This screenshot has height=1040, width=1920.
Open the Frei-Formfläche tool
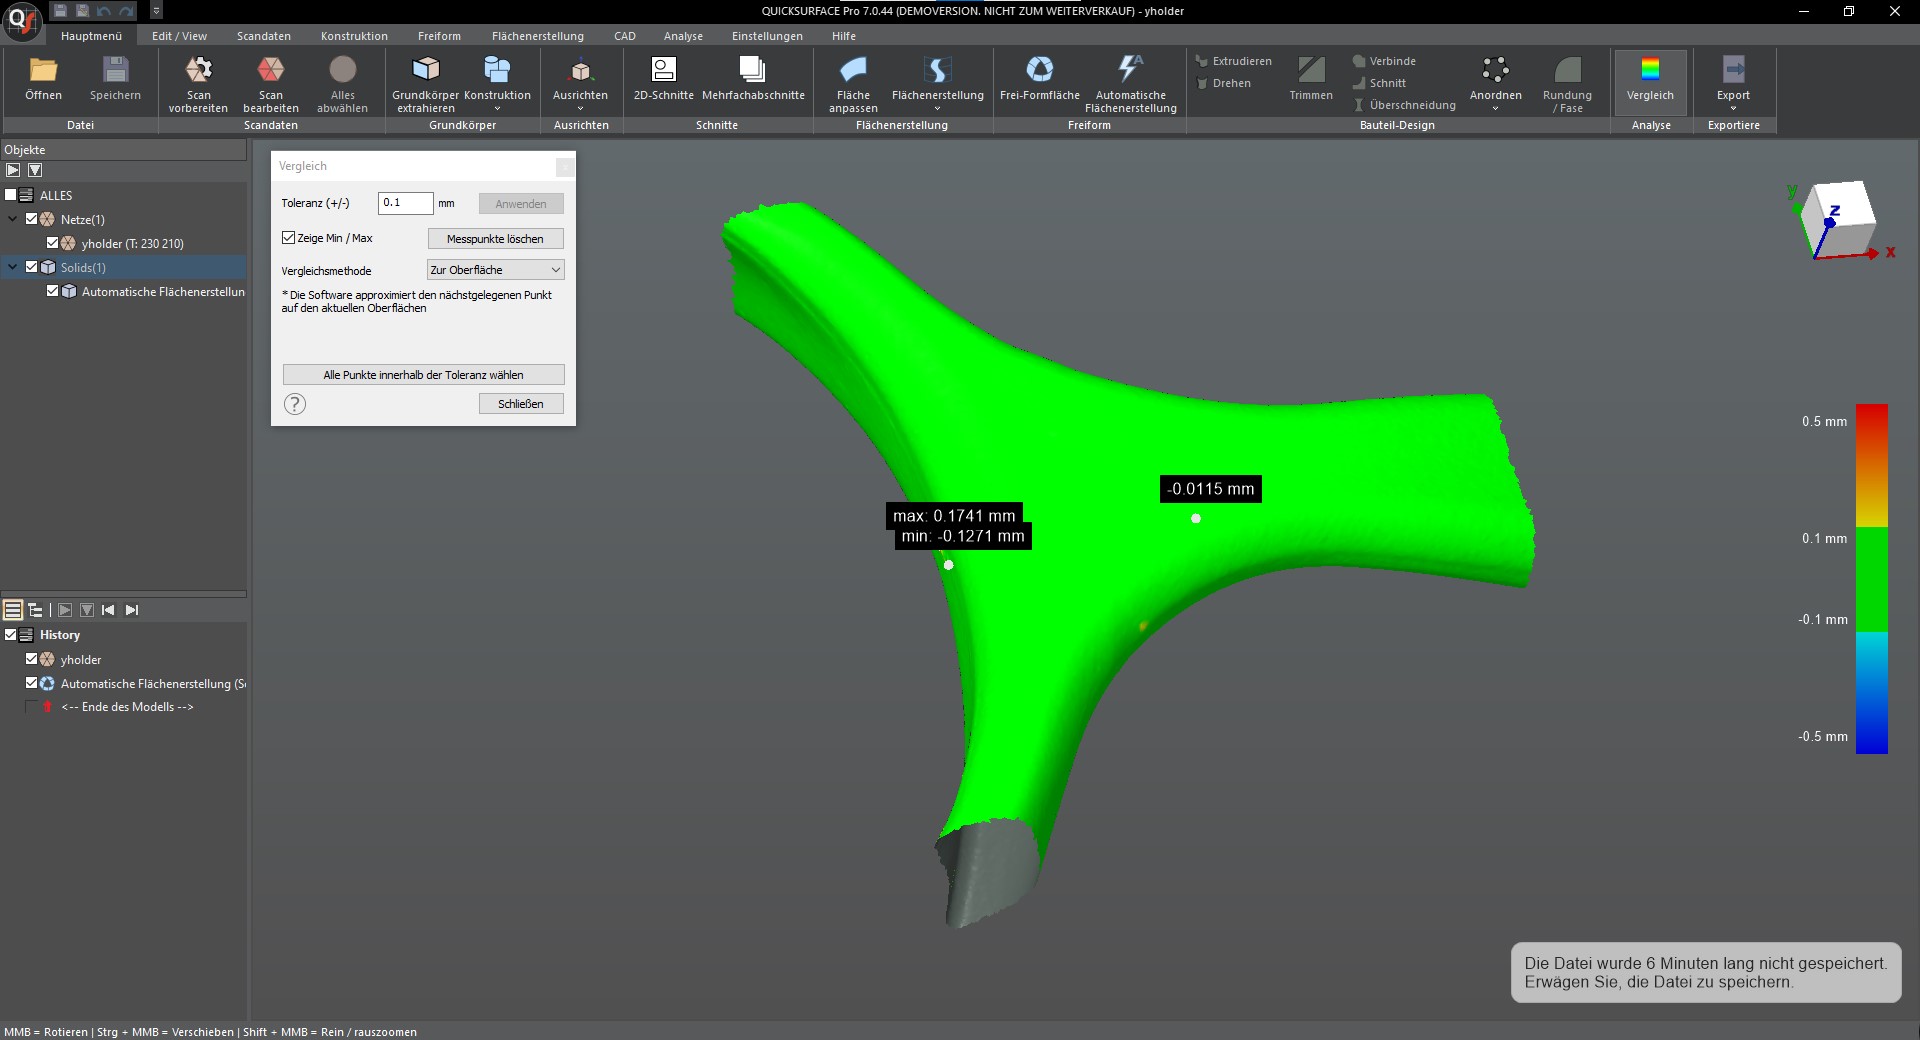click(1039, 70)
